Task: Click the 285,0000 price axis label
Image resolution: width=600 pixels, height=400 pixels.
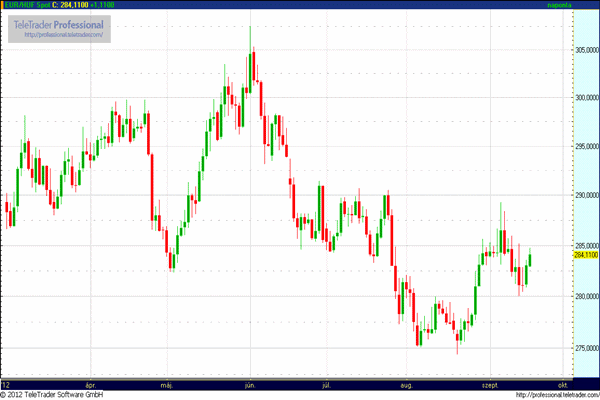Action: click(x=587, y=245)
